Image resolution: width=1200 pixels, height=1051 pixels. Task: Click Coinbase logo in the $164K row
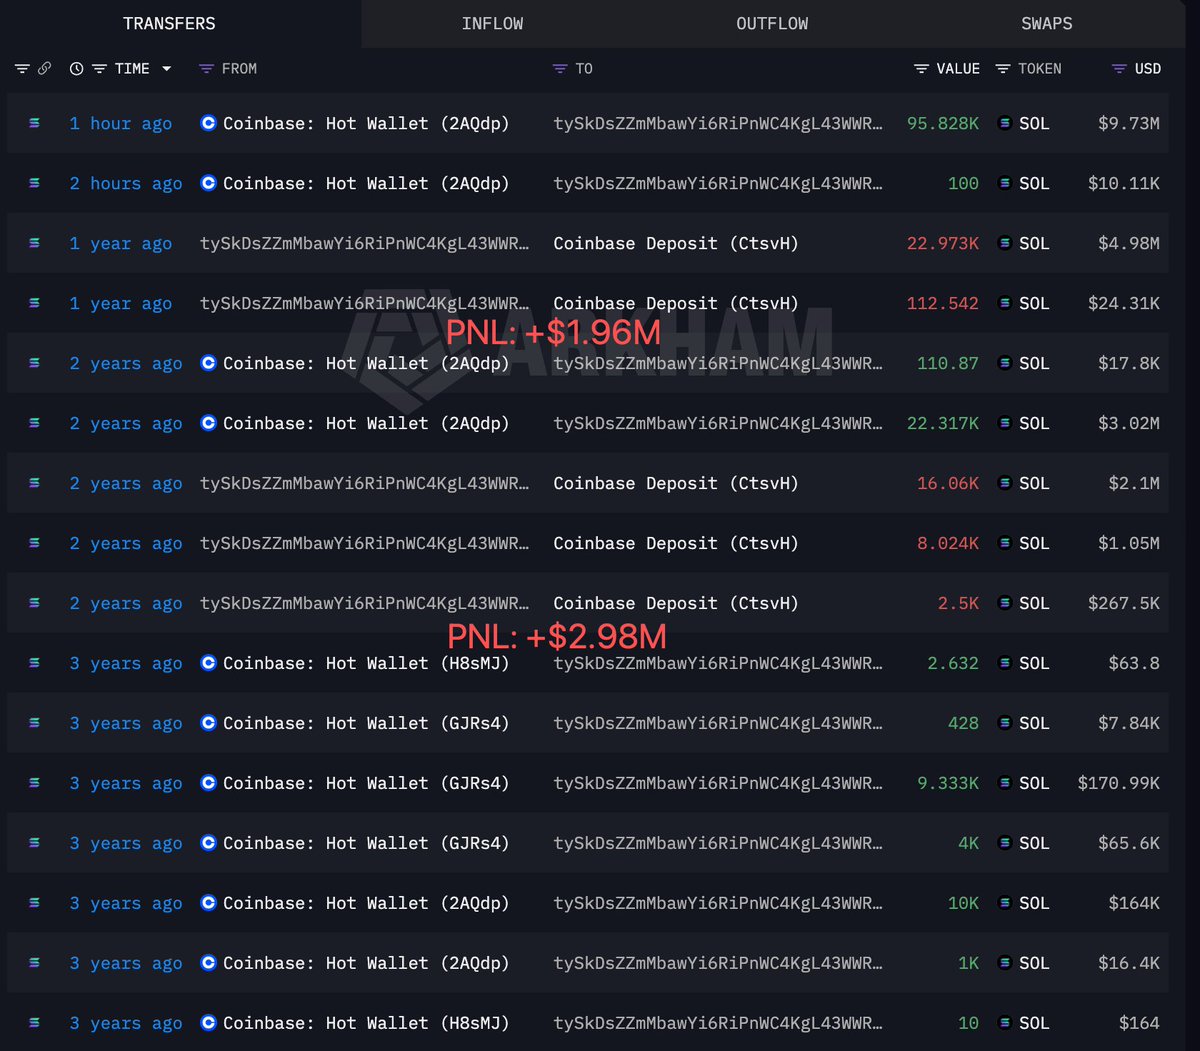pos(208,904)
